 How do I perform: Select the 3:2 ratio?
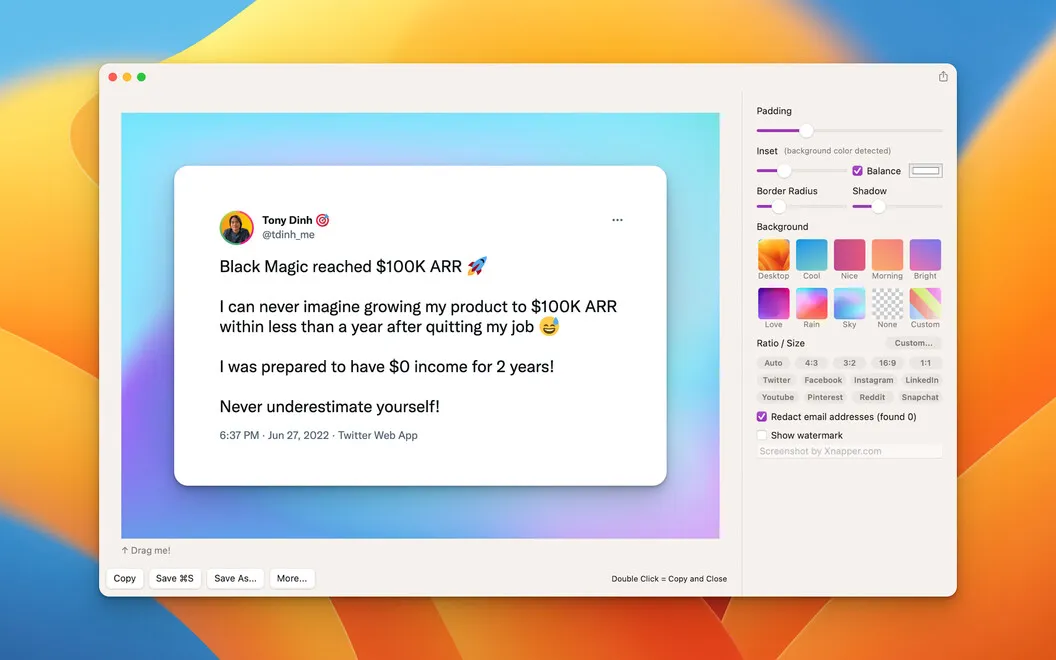pos(849,363)
